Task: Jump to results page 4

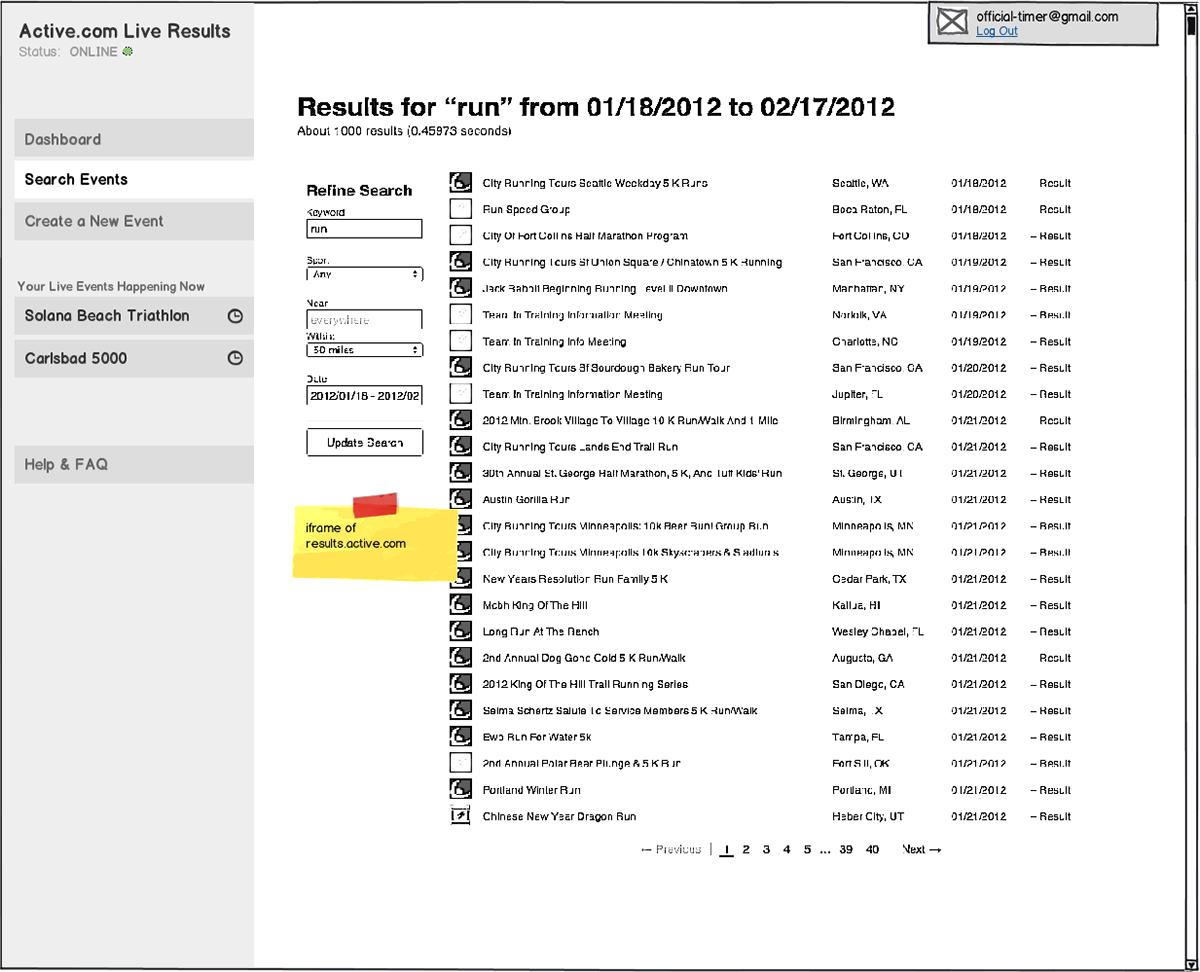Action: coord(787,850)
